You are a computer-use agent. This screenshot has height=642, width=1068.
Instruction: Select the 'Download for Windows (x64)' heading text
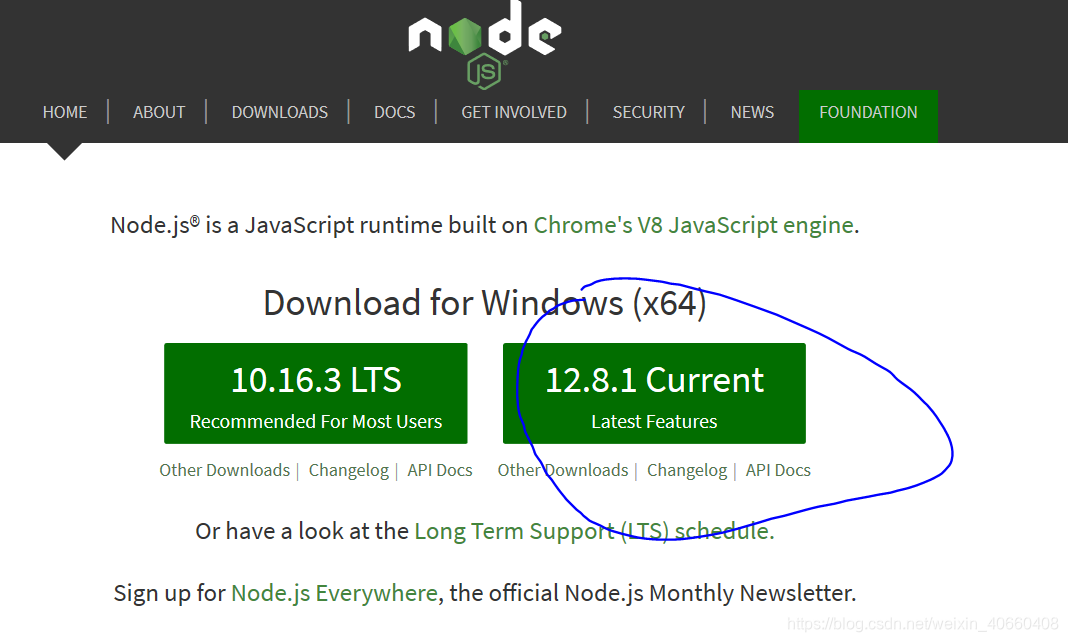tap(485, 303)
